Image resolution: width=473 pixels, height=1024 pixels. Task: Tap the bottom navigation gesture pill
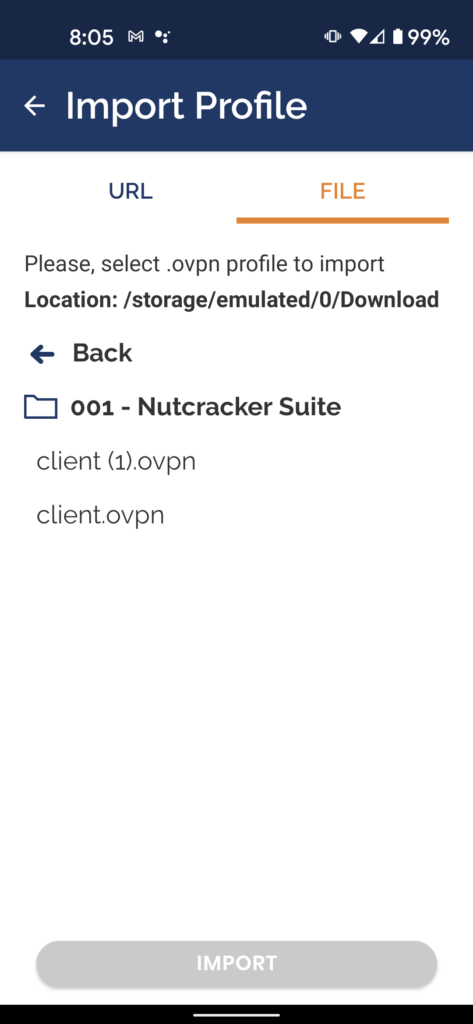pyautogui.click(x=236, y=1014)
